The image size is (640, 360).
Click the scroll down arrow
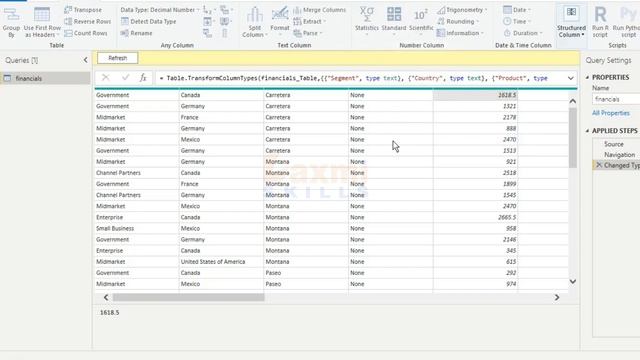573,281
